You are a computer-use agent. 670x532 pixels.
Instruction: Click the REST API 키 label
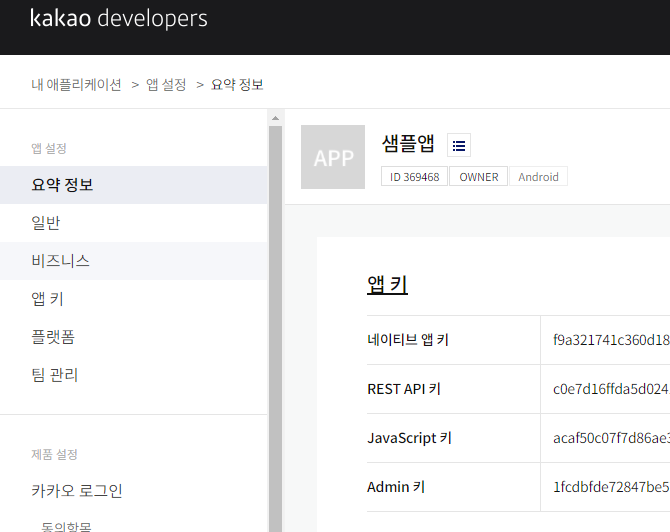coord(404,389)
